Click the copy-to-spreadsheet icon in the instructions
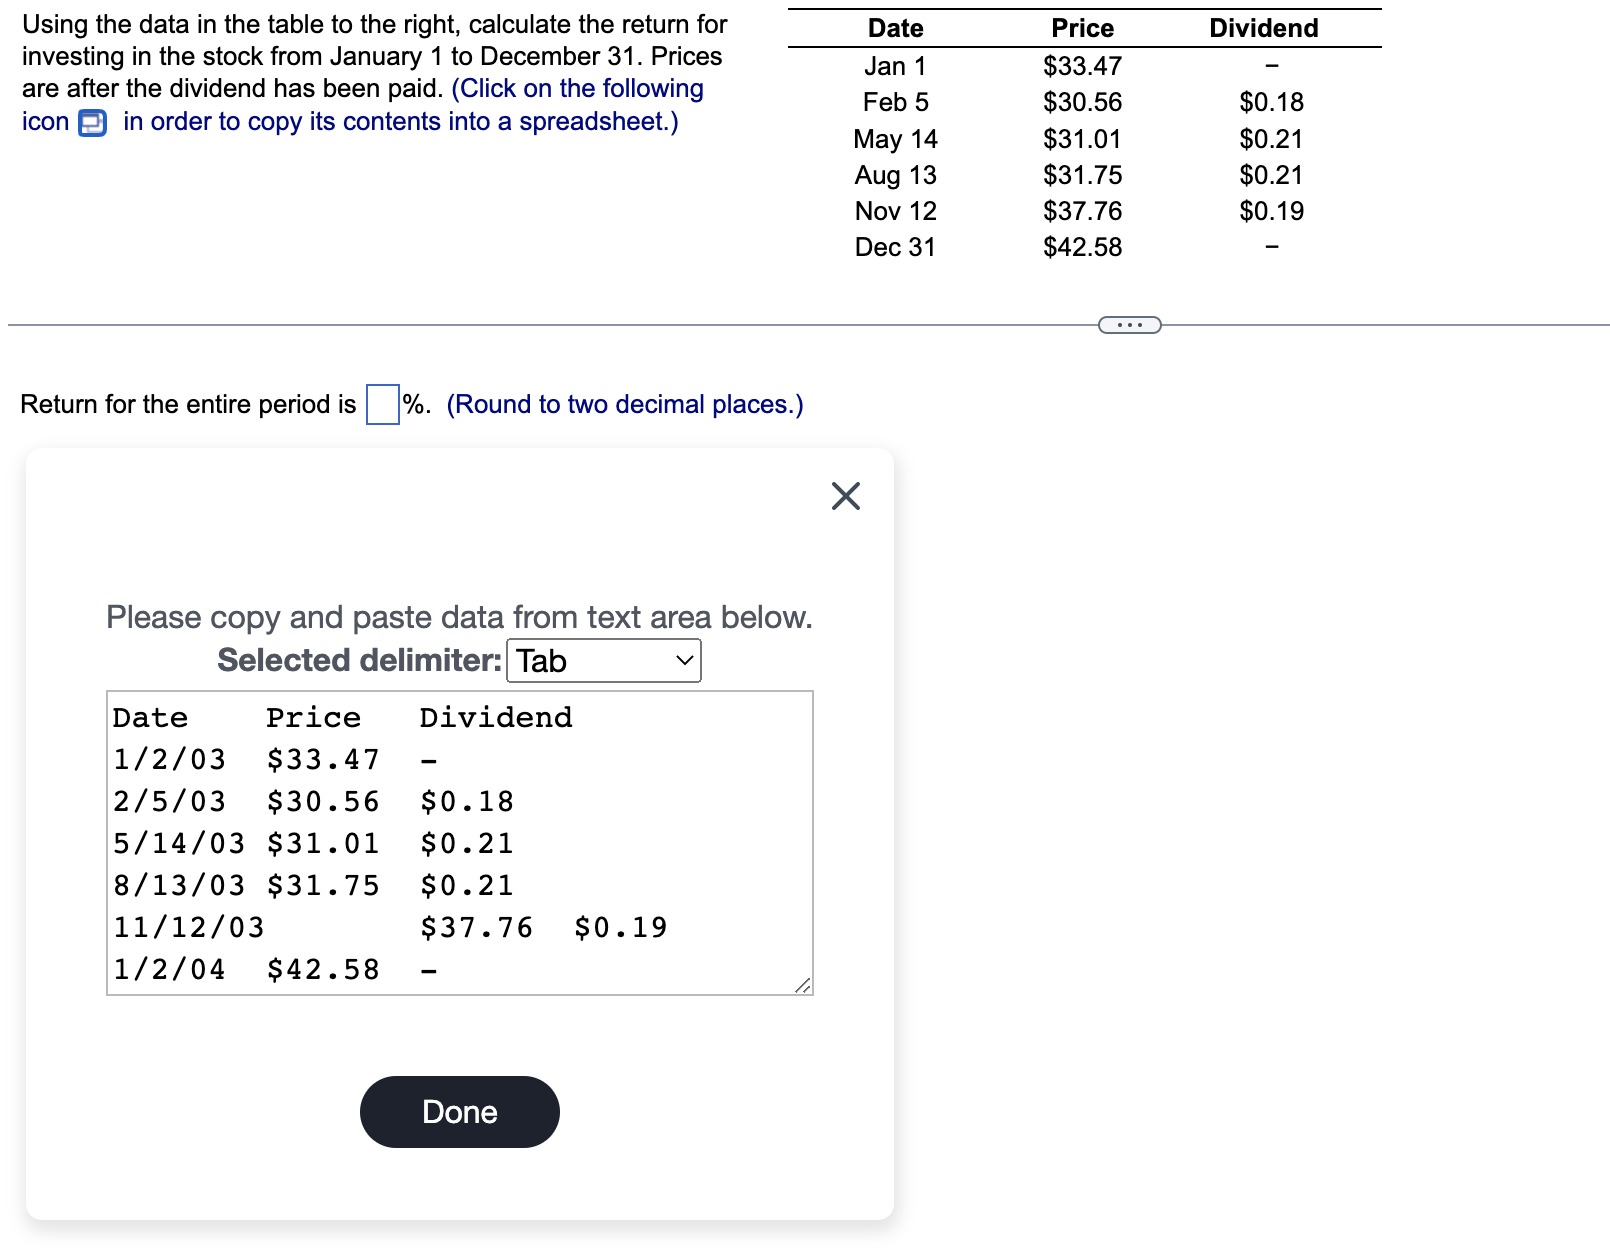The image size is (1610, 1248). click(x=90, y=122)
